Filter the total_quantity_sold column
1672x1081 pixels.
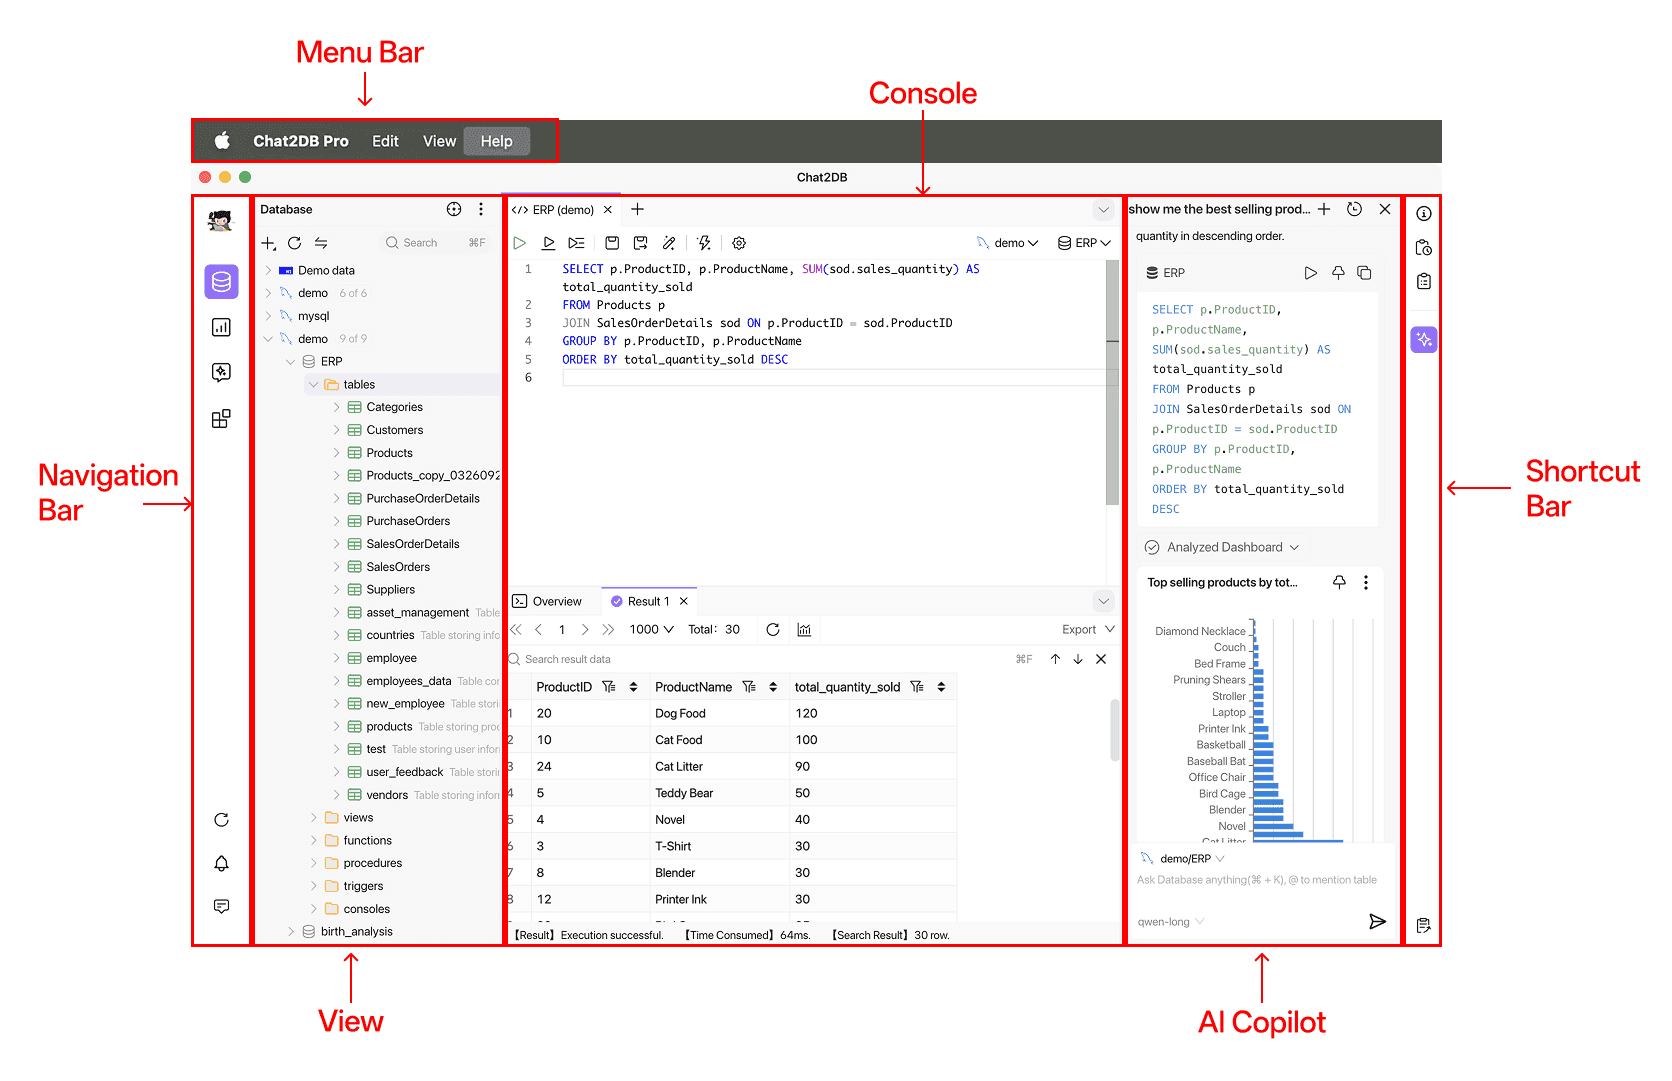(916, 687)
